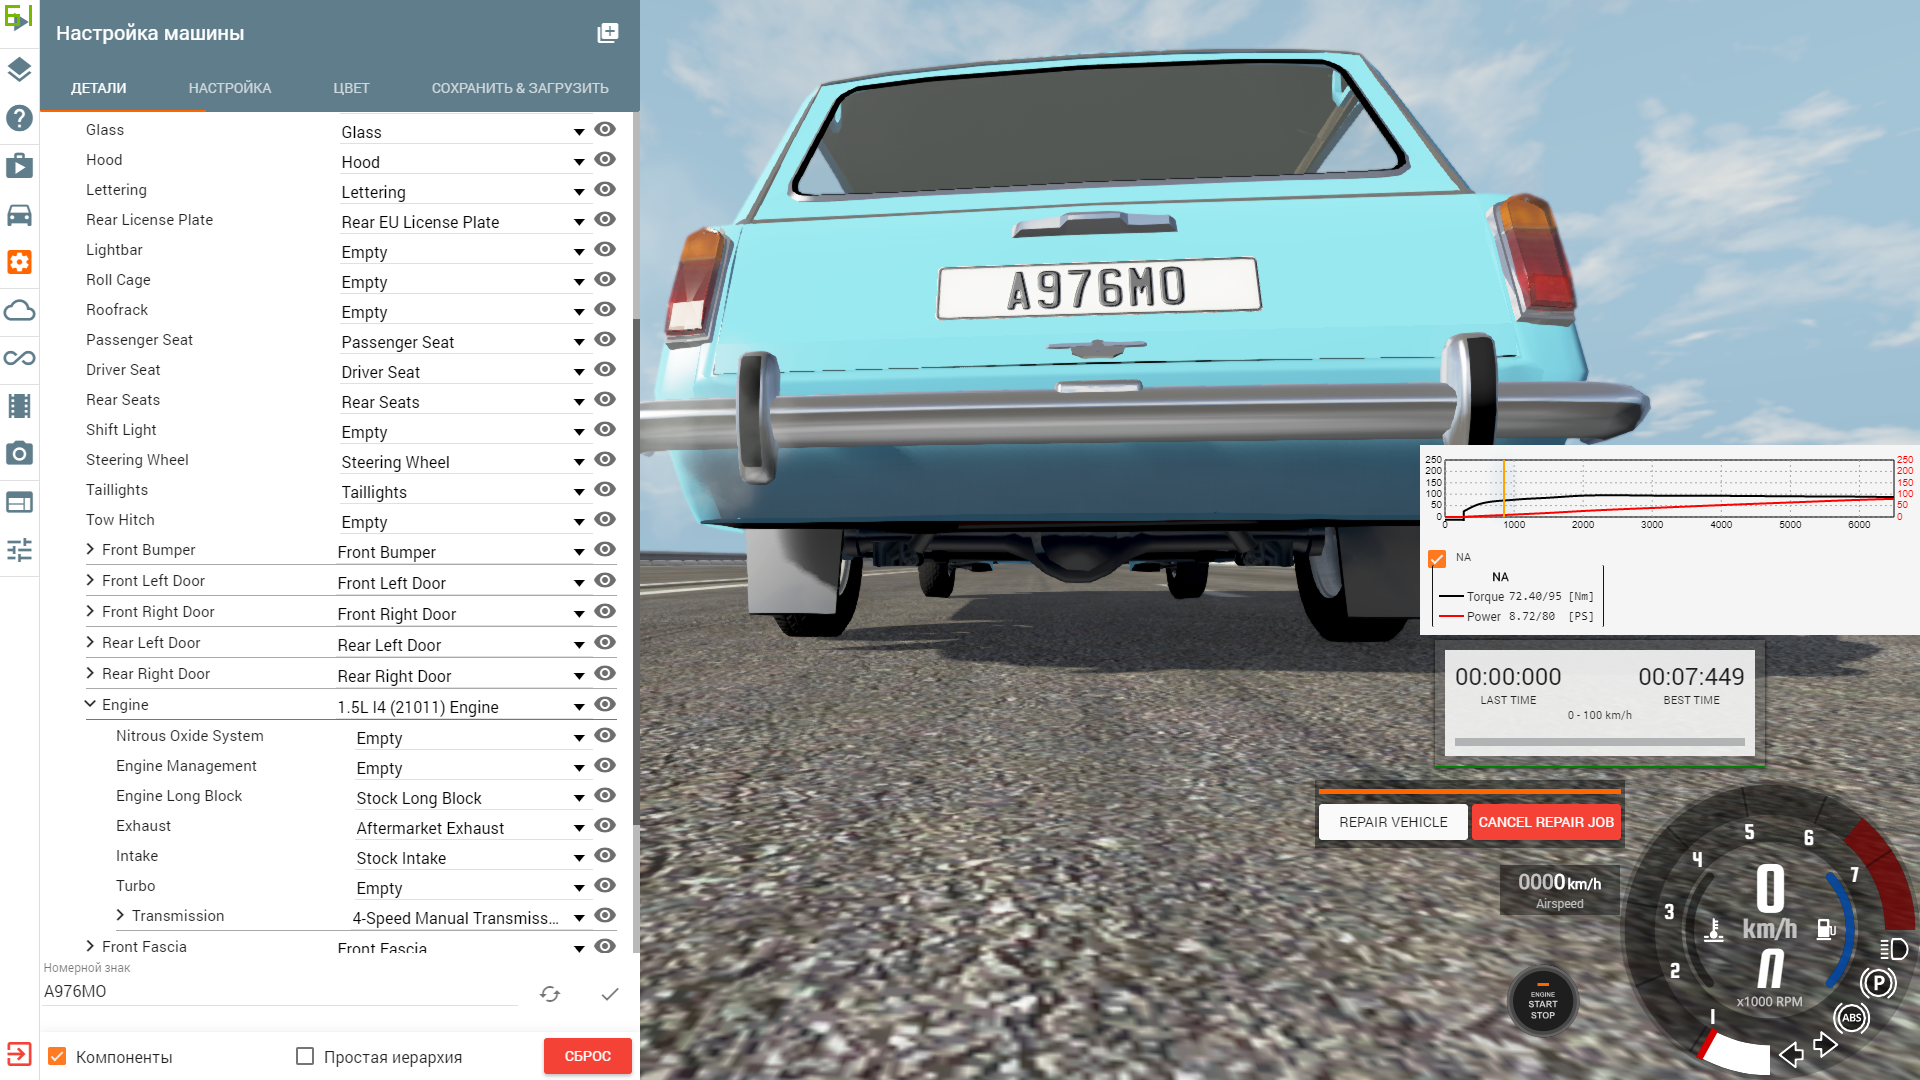Open the vehicle config gear icon in sidebar
This screenshot has width=1920, height=1080.
(x=19, y=262)
